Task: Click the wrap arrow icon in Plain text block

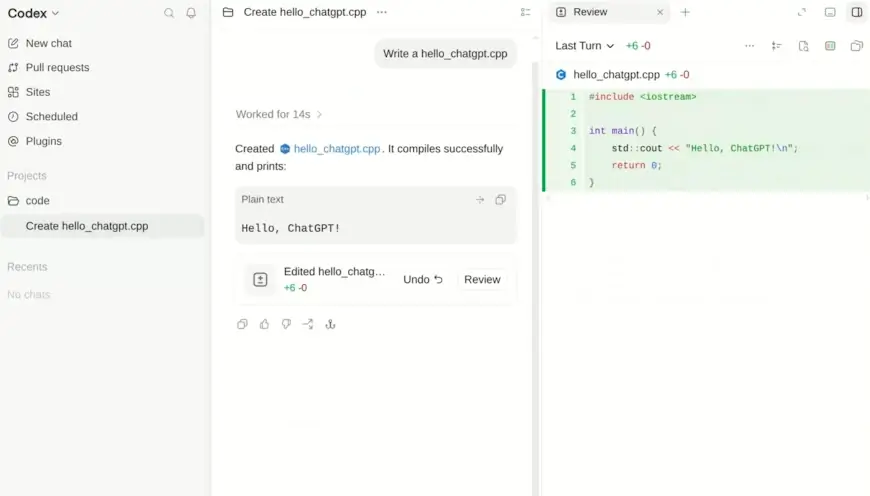Action: click(x=480, y=200)
